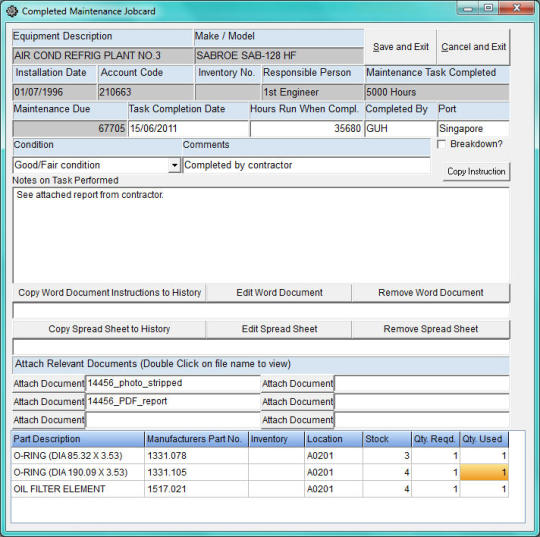540x537 pixels.
Task: Select the 14456_photo_stripped attachment field
Action: [173, 383]
